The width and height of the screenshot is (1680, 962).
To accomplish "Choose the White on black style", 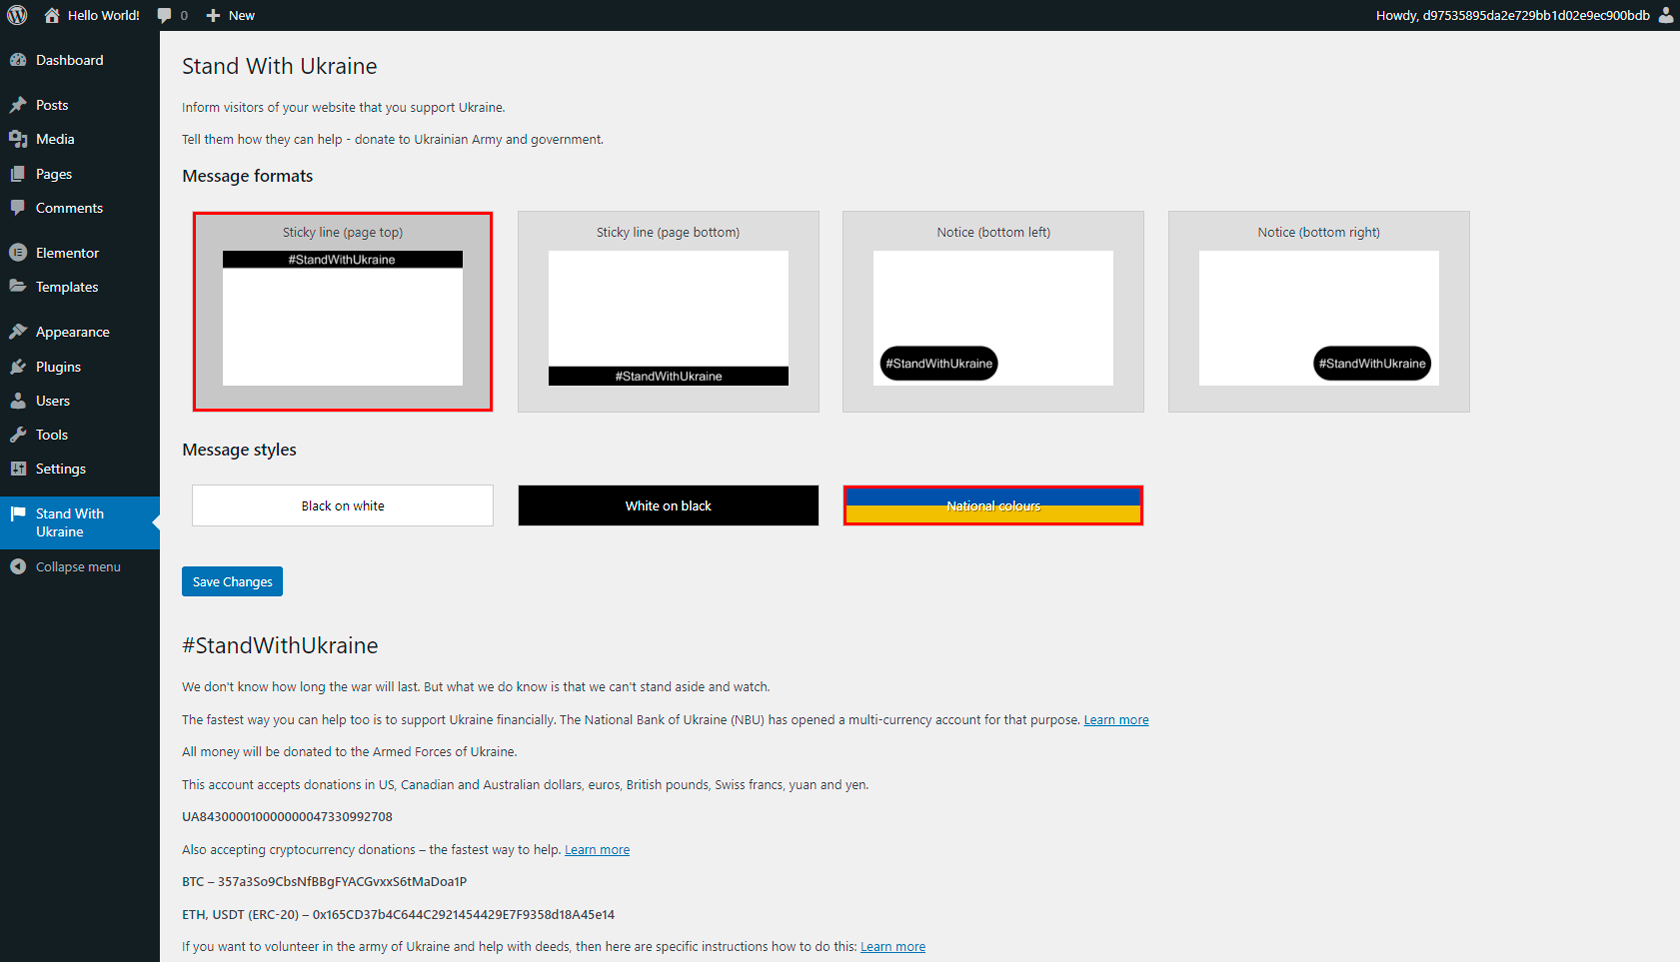I will pyautogui.click(x=668, y=506).
